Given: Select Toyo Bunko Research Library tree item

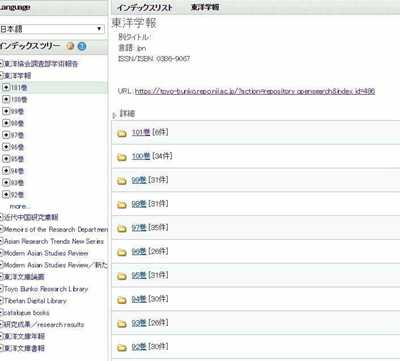Looking at the screenshot, I should (x=46, y=289).
